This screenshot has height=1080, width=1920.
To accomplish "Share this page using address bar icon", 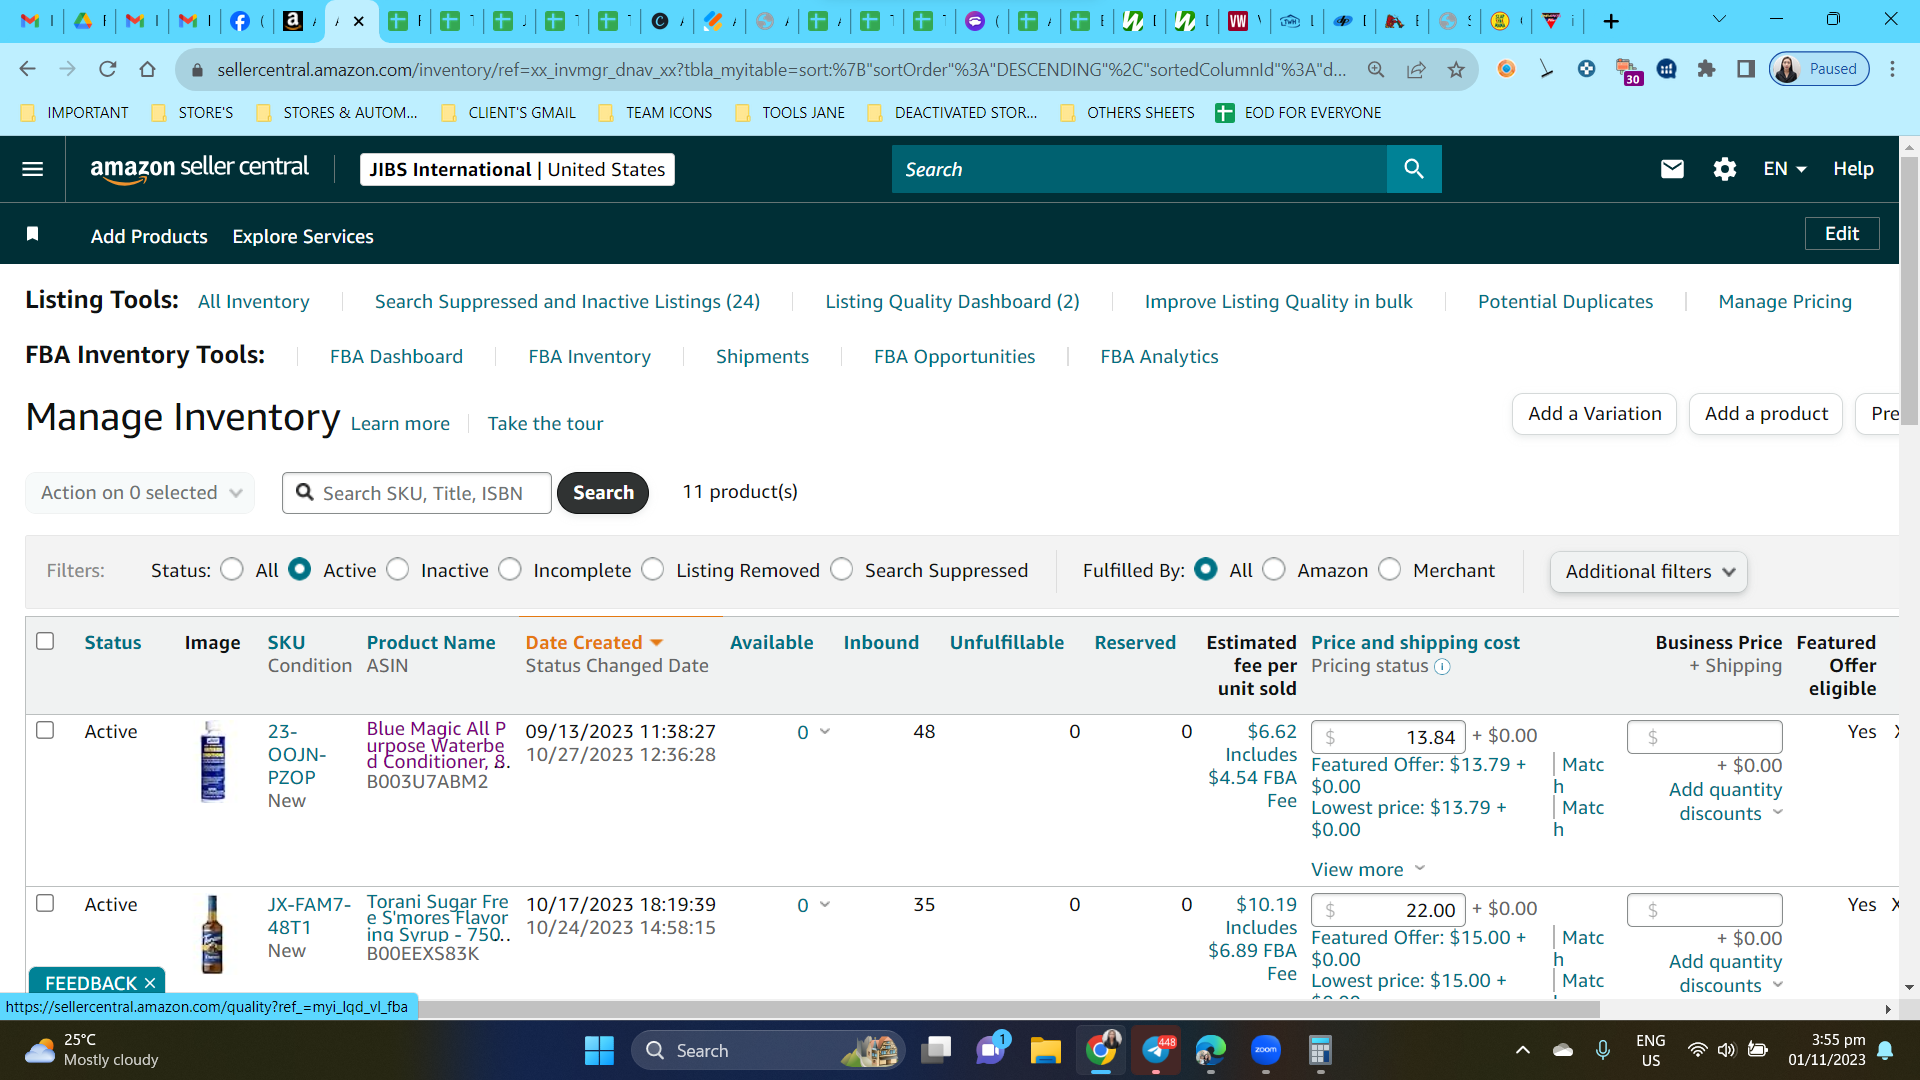I will tap(1416, 69).
